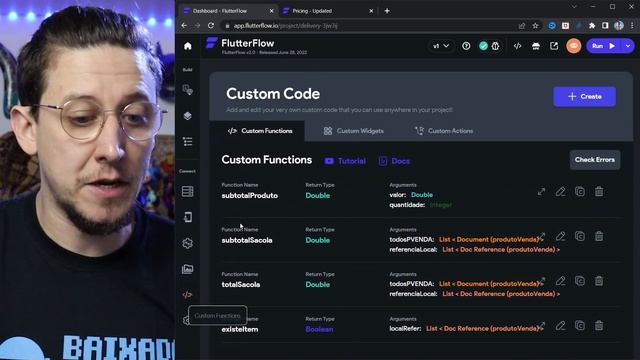Open the API calls phone icon
The height and width of the screenshot is (360, 640).
coord(188,217)
